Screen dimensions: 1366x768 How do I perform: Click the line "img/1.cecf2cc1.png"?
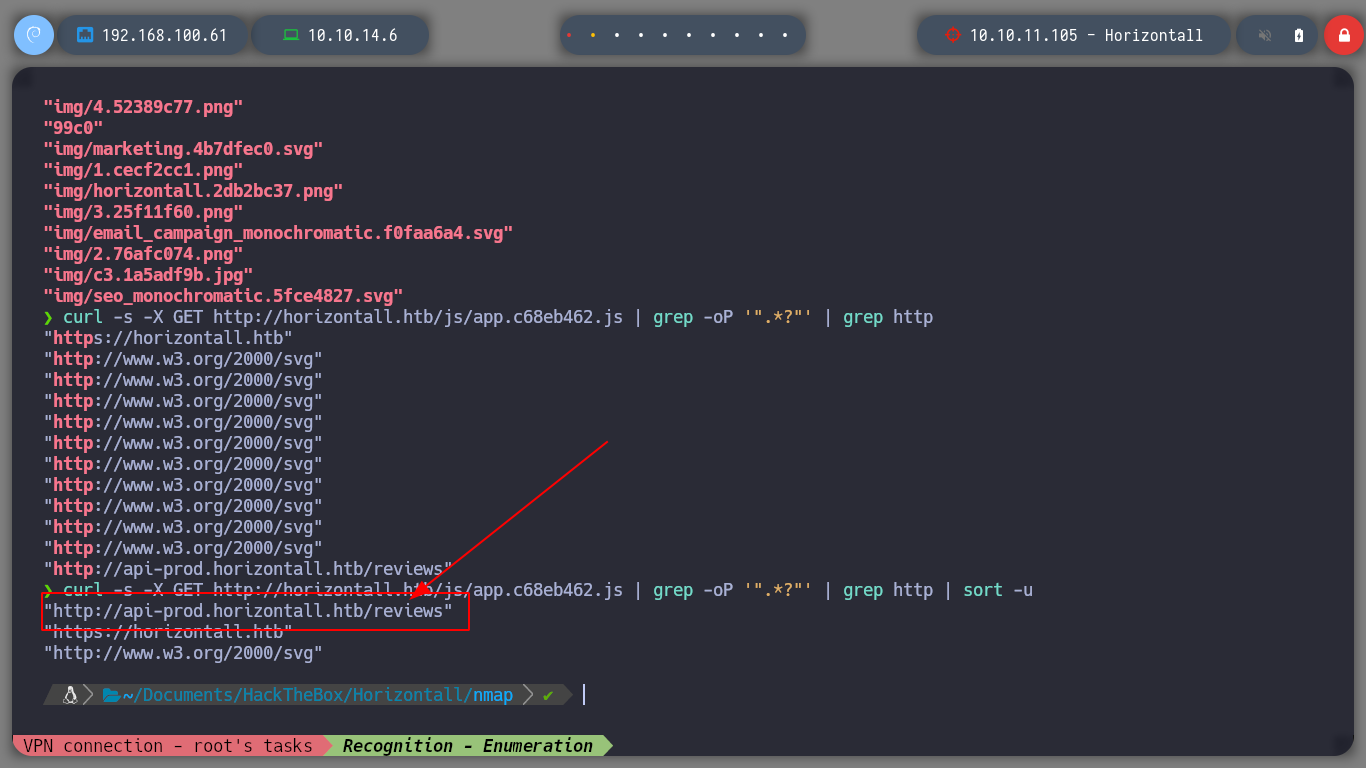point(143,170)
